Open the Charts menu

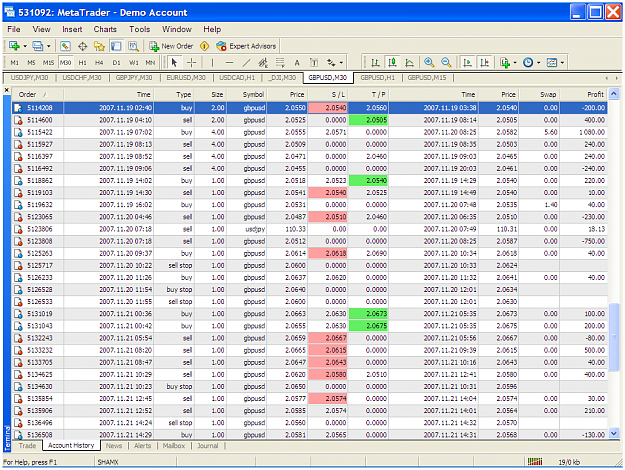pyautogui.click(x=105, y=29)
